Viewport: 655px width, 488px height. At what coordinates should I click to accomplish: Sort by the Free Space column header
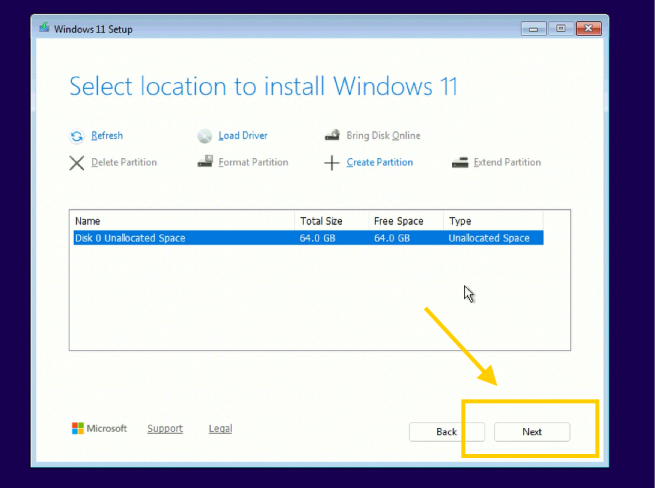[x=406, y=221]
